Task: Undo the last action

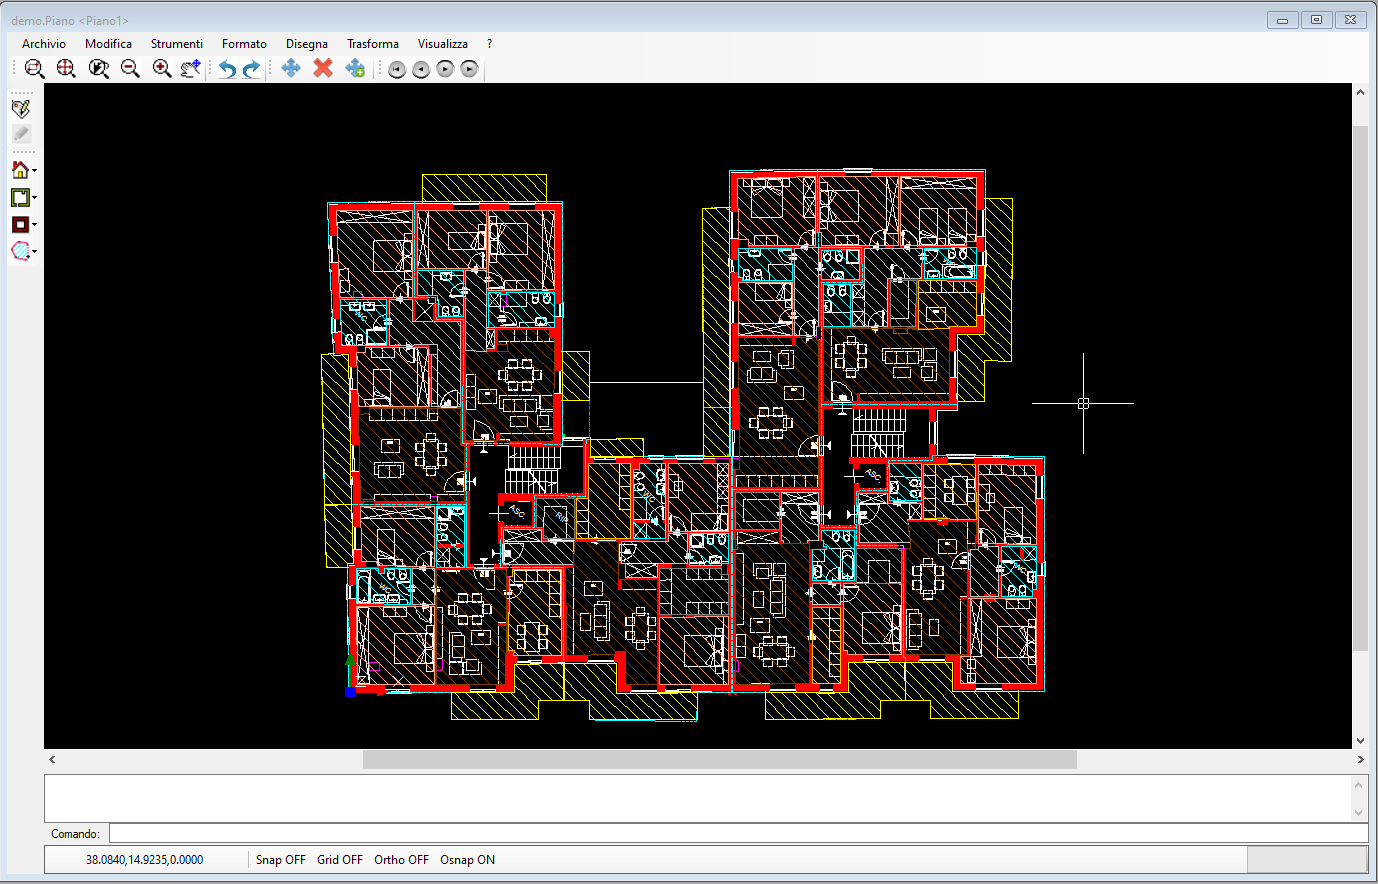Action: pyautogui.click(x=228, y=68)
